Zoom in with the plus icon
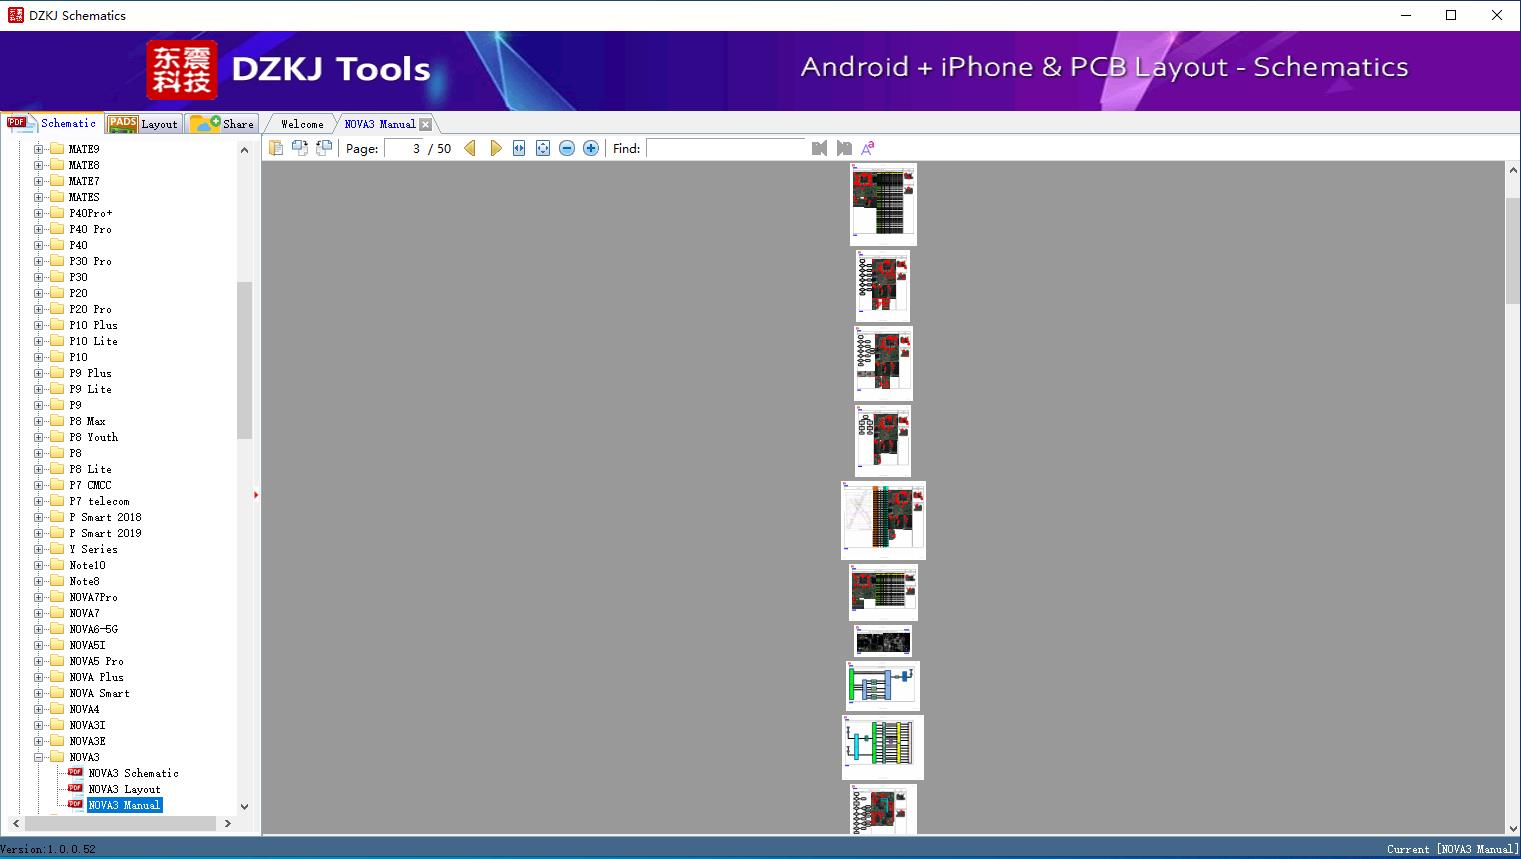Image resolution: width=1521 pixels, height=859 pixels. coord(591,148)
